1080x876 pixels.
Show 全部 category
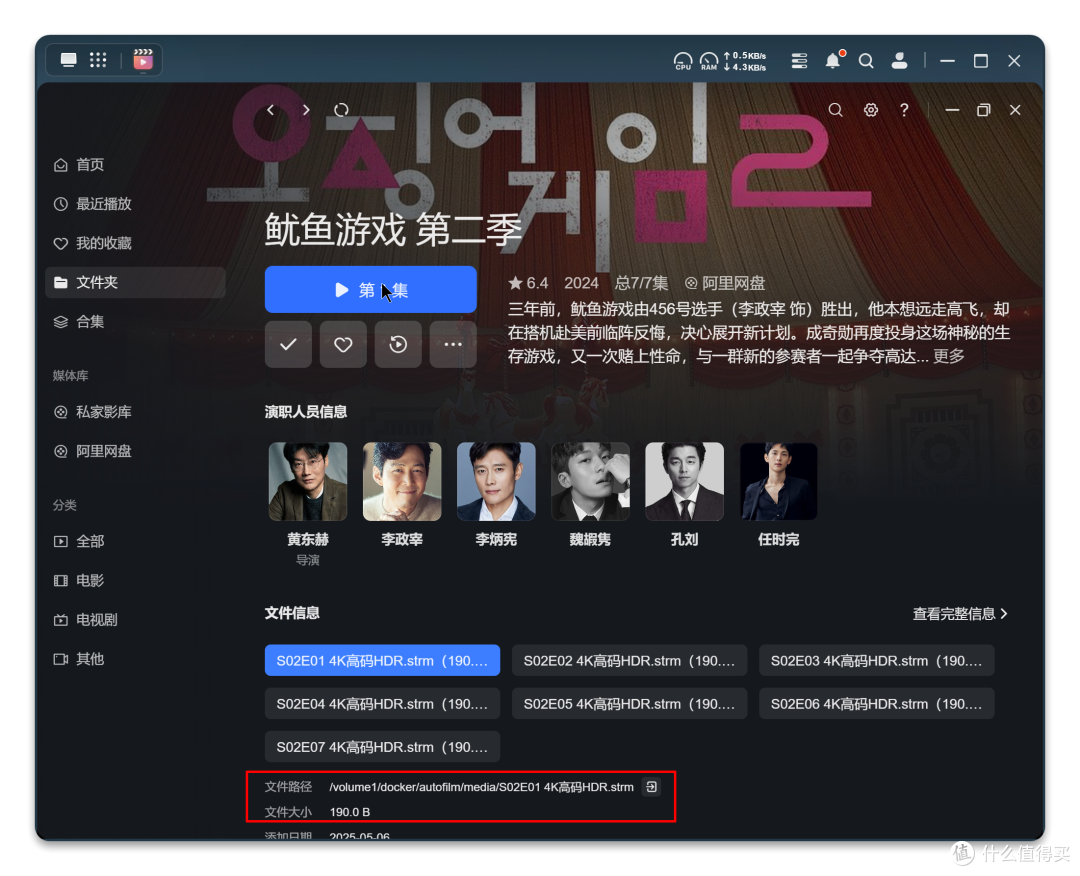coord(135,541)
